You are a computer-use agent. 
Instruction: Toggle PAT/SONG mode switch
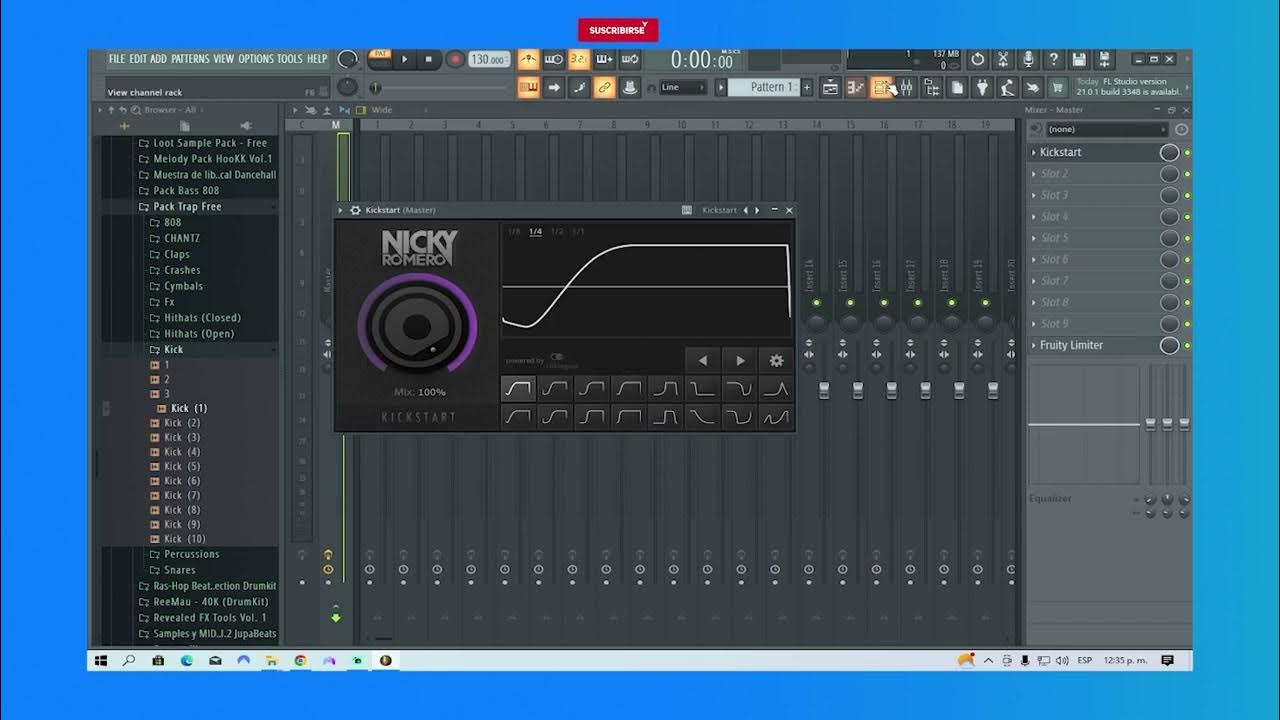380,59
